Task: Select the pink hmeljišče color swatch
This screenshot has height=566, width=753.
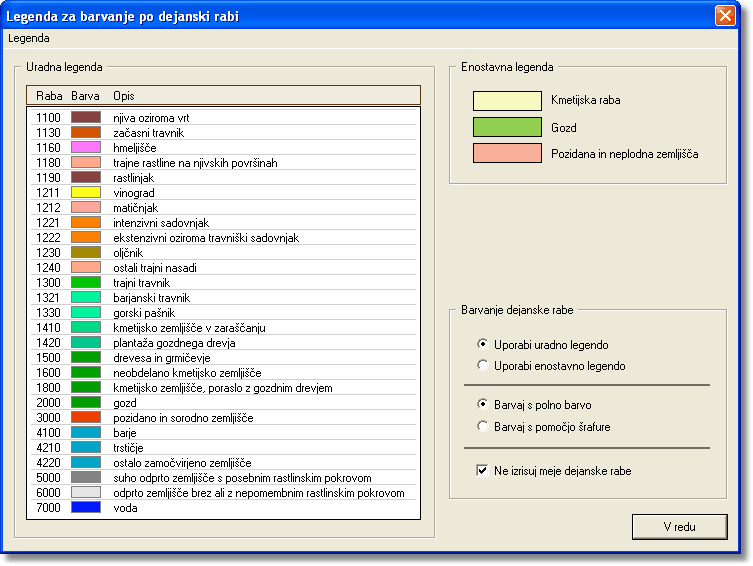Action: [86, 147]
